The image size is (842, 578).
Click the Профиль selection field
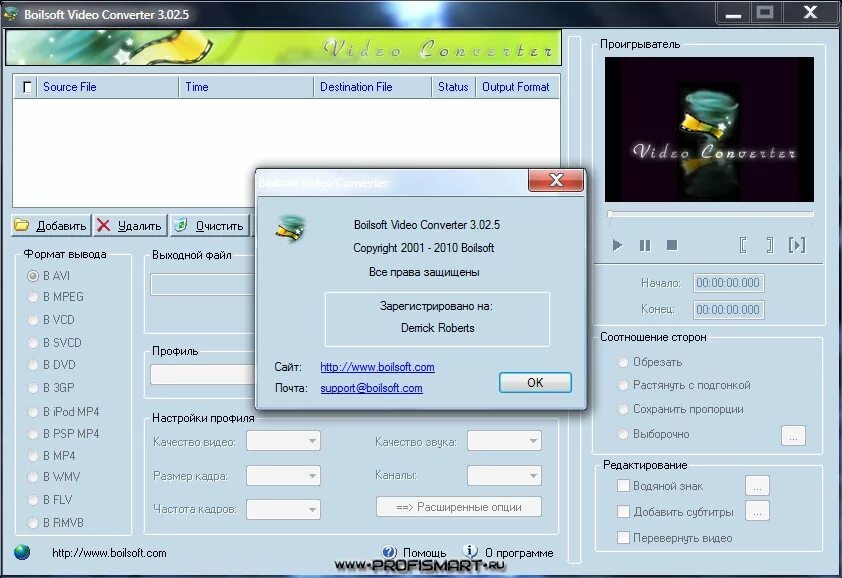(x=202, y=374)
